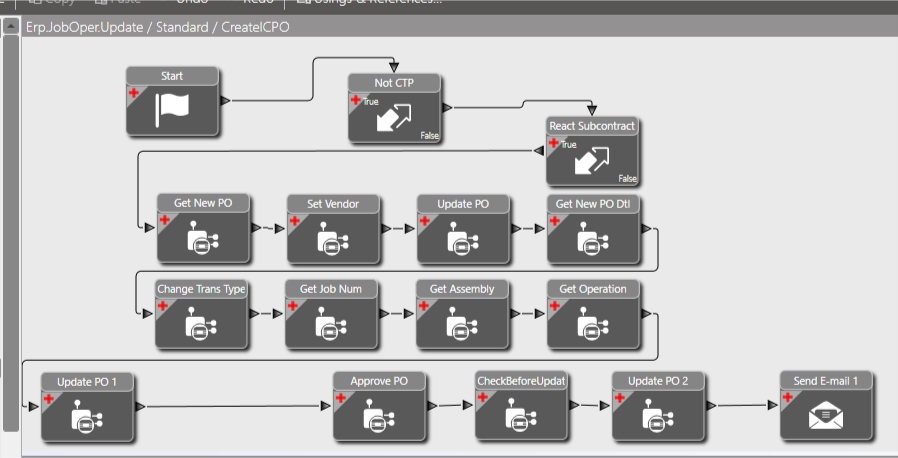Click red plus on Not CTP node
Screen dimensions: 898x458
pos(356,100)
